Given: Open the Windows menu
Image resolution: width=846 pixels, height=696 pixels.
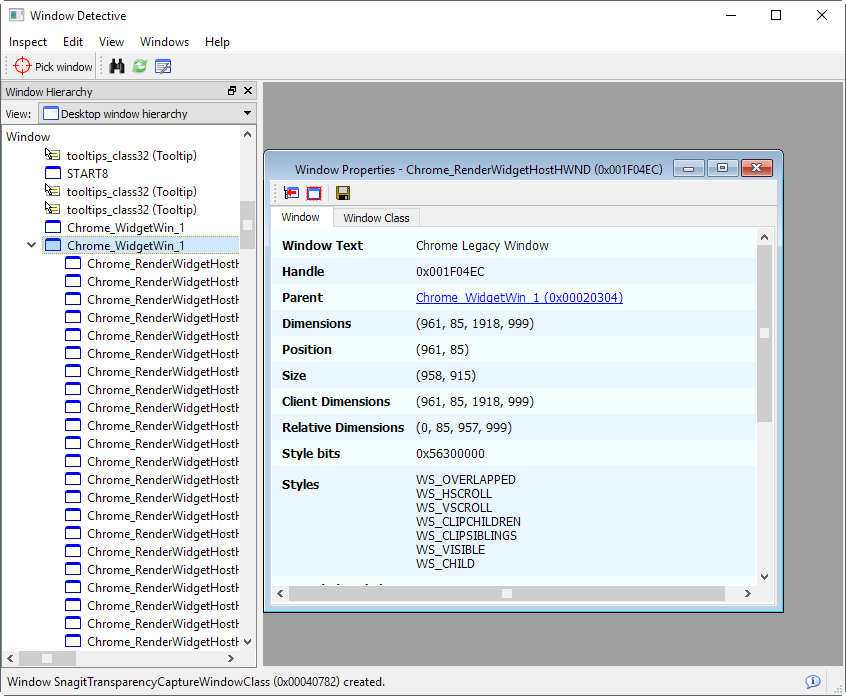Looking at the screenshot, I should (x=165, y=42).
